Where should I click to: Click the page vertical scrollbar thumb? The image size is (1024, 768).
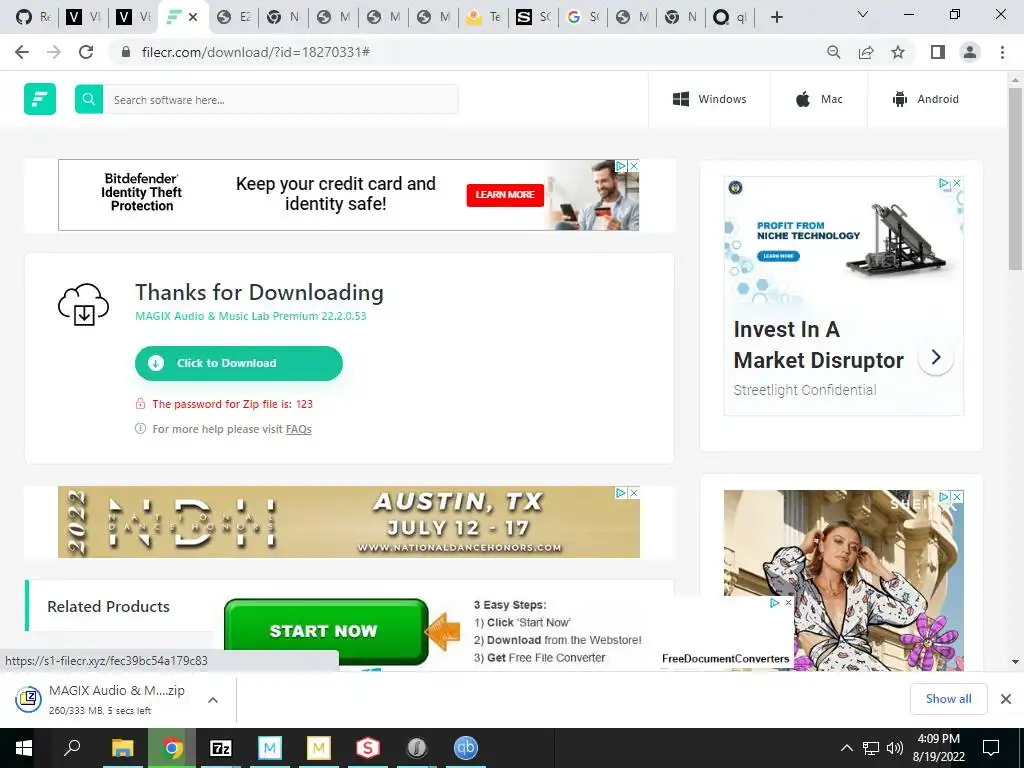tap(1015, 178)
